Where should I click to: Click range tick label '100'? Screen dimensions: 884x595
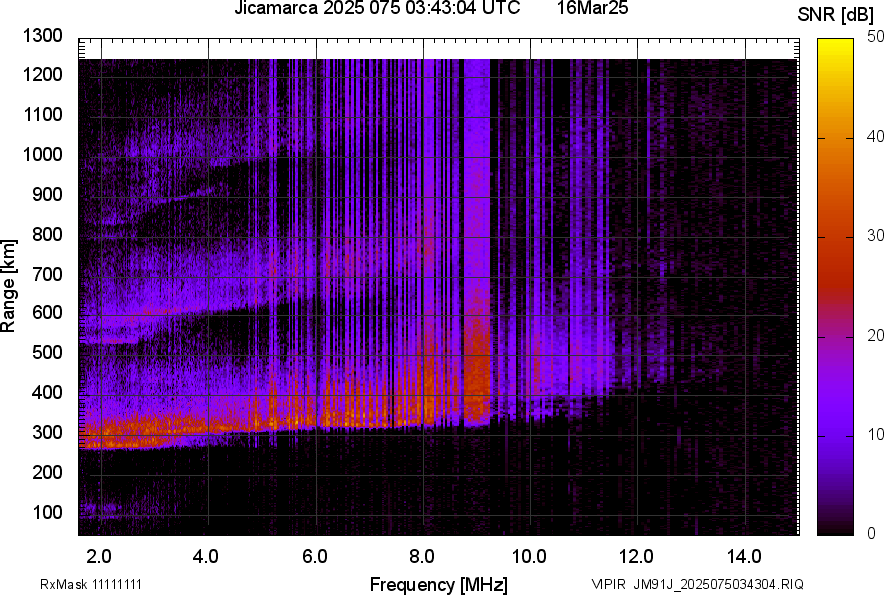coord(47,513)
